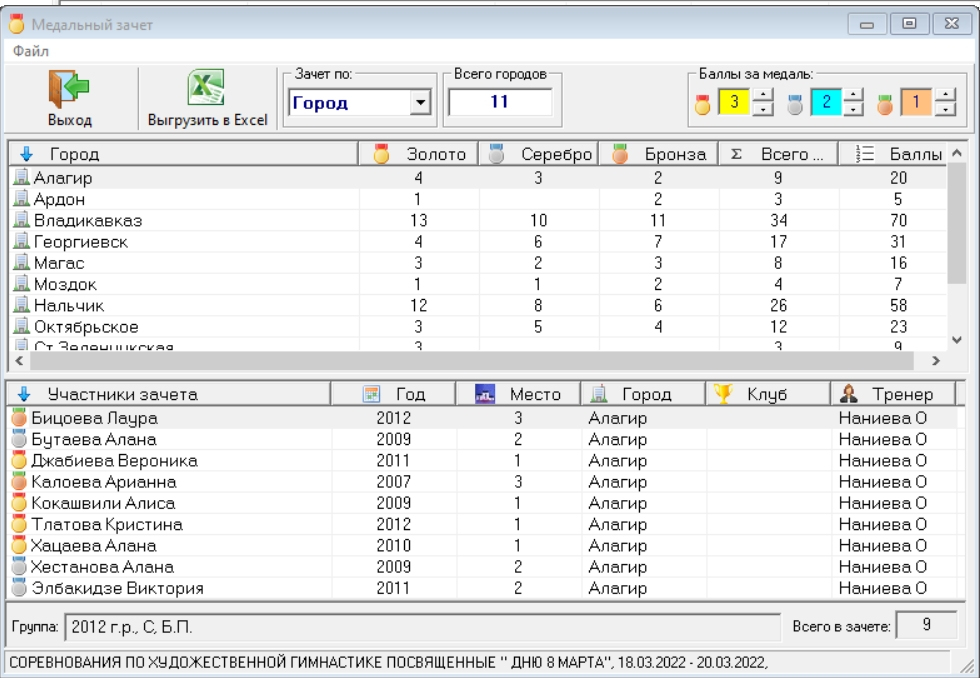Click the yellow gold points value field
The height and width of the screenshot is (678, 980).
click(x=733, y=102)
